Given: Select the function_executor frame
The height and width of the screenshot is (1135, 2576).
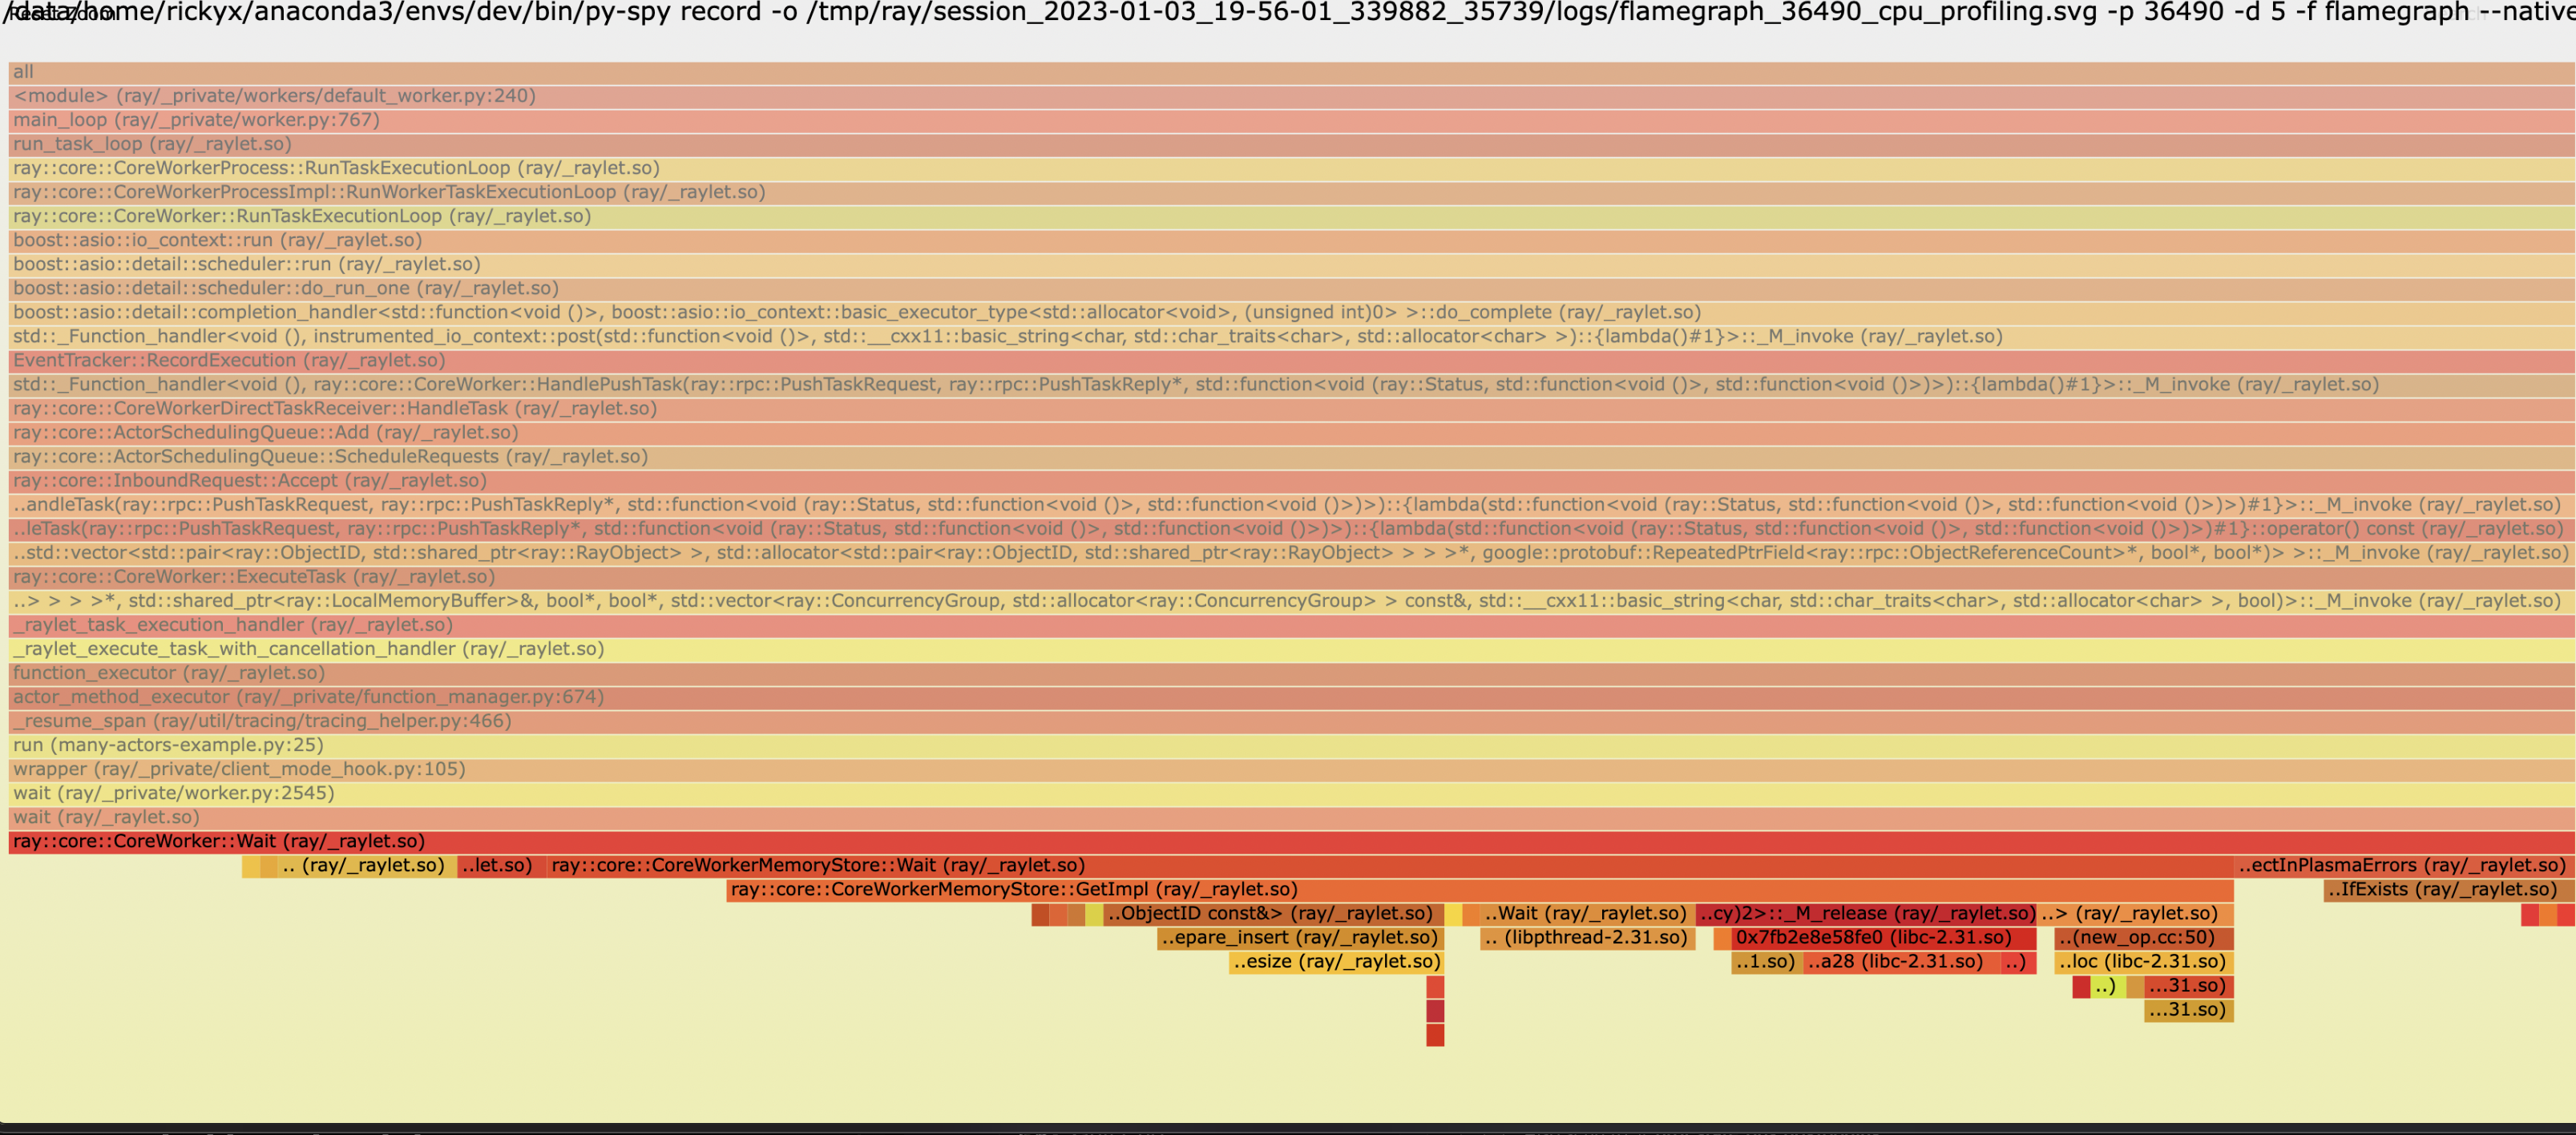Looking at the screenshot, I should [1288, 673].
